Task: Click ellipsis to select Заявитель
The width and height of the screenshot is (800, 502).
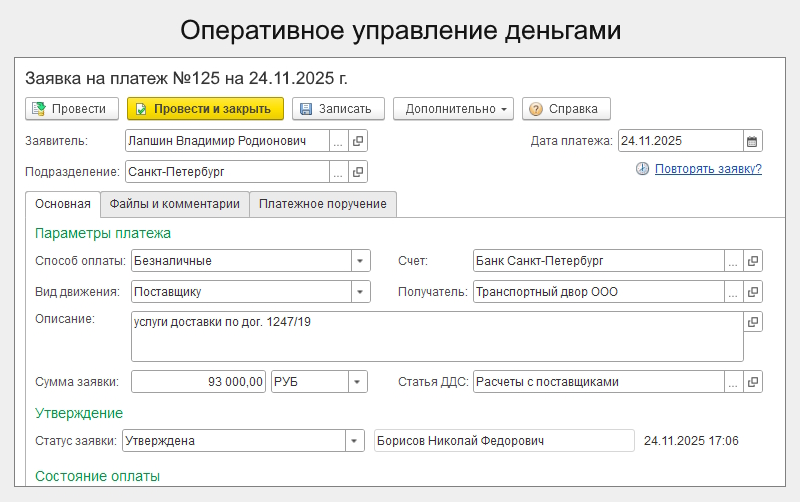Action: point(338,141)
